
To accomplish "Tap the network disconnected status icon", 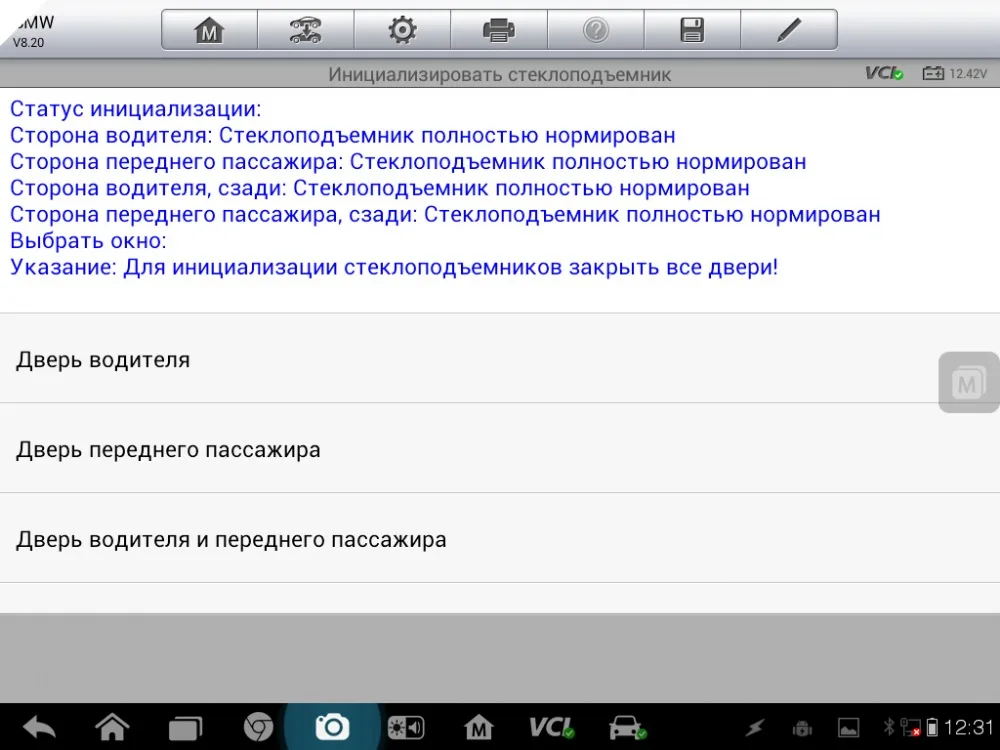I will coord(910,727).
